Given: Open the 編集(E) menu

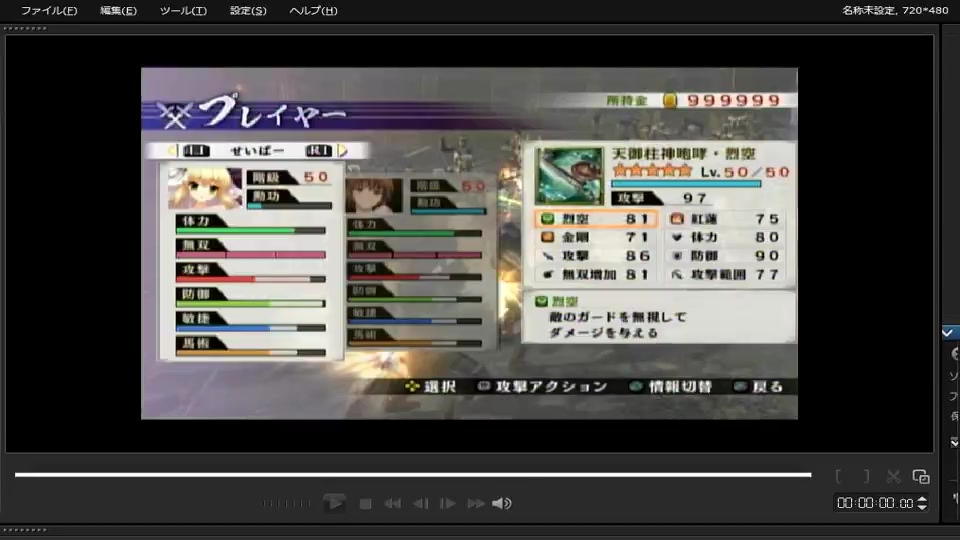Looking at the screenshot, I should (x=118, y=10).
